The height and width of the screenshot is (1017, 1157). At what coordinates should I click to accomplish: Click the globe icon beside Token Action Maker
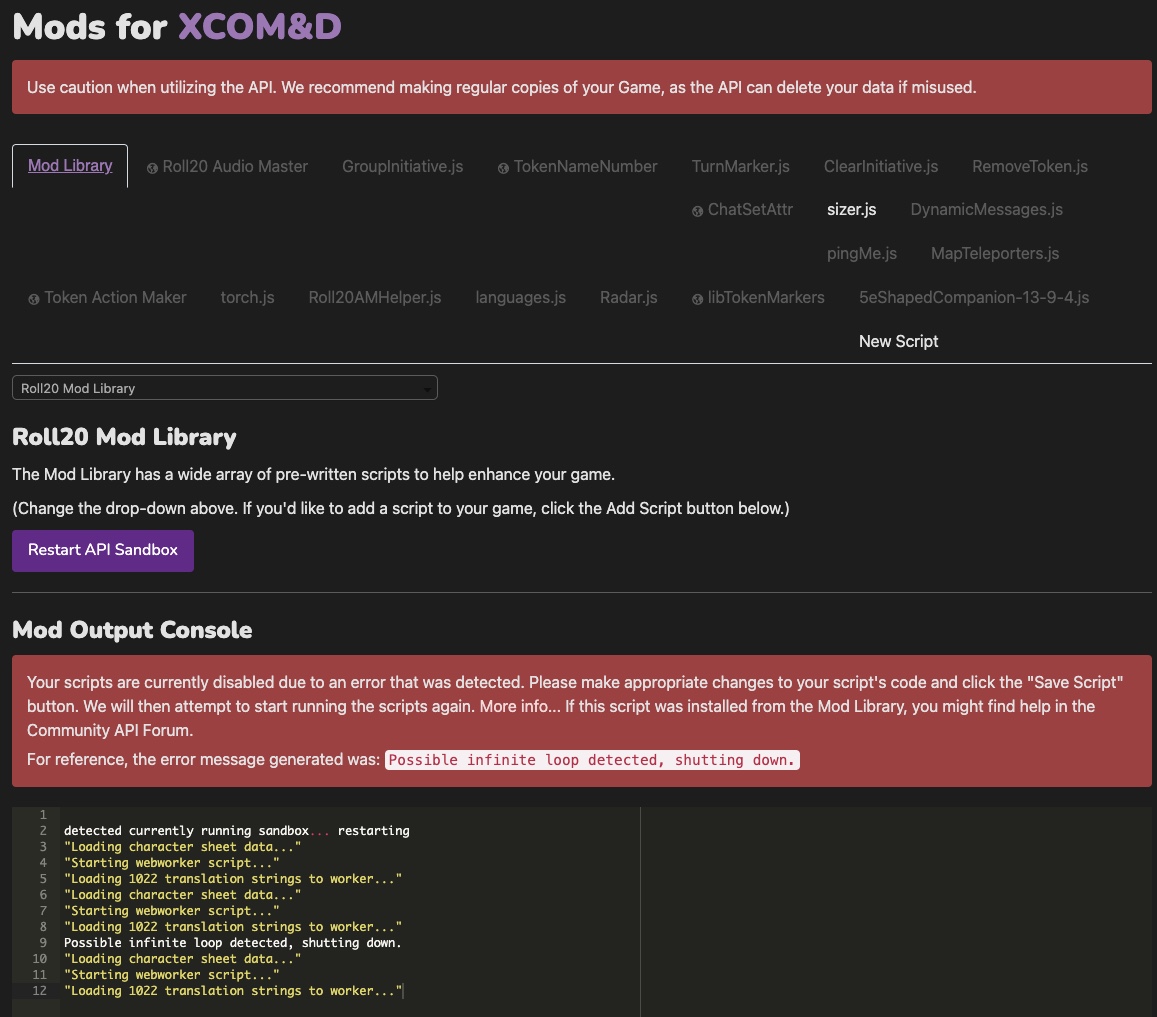pos(34,299)
